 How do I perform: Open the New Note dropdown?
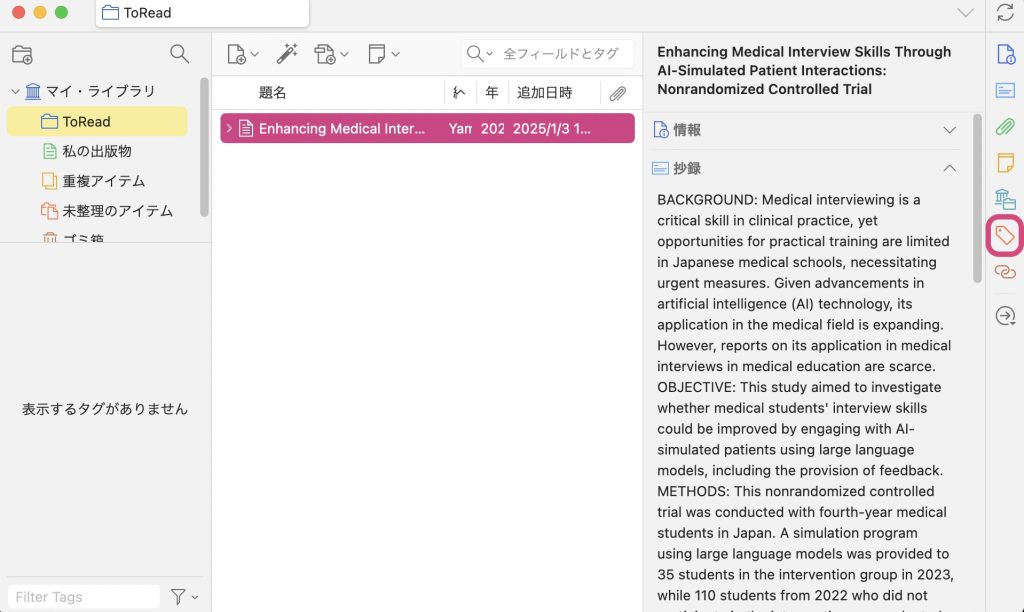383,54
